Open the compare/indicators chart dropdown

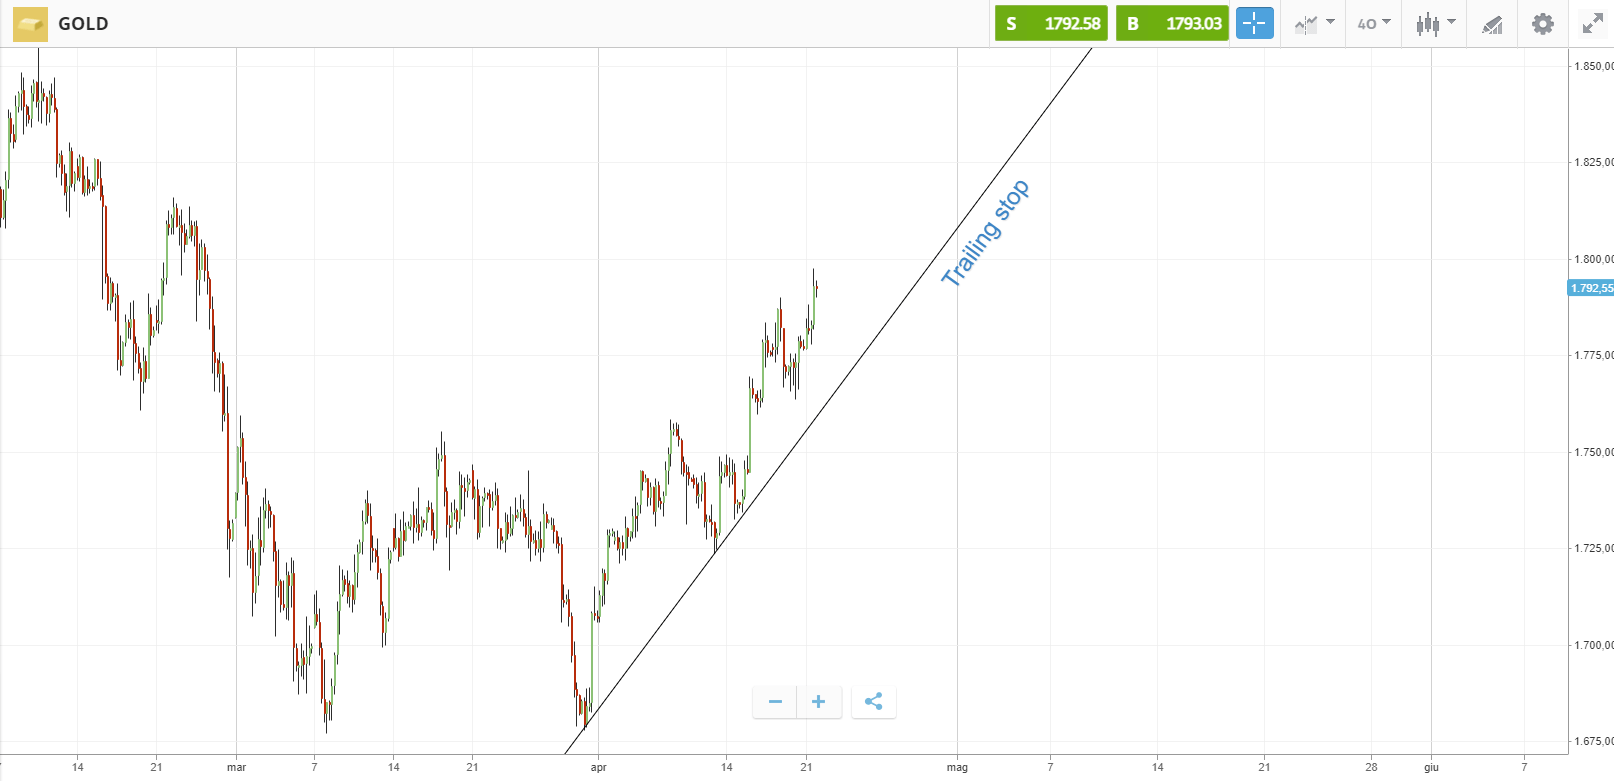pos(1314,23)
